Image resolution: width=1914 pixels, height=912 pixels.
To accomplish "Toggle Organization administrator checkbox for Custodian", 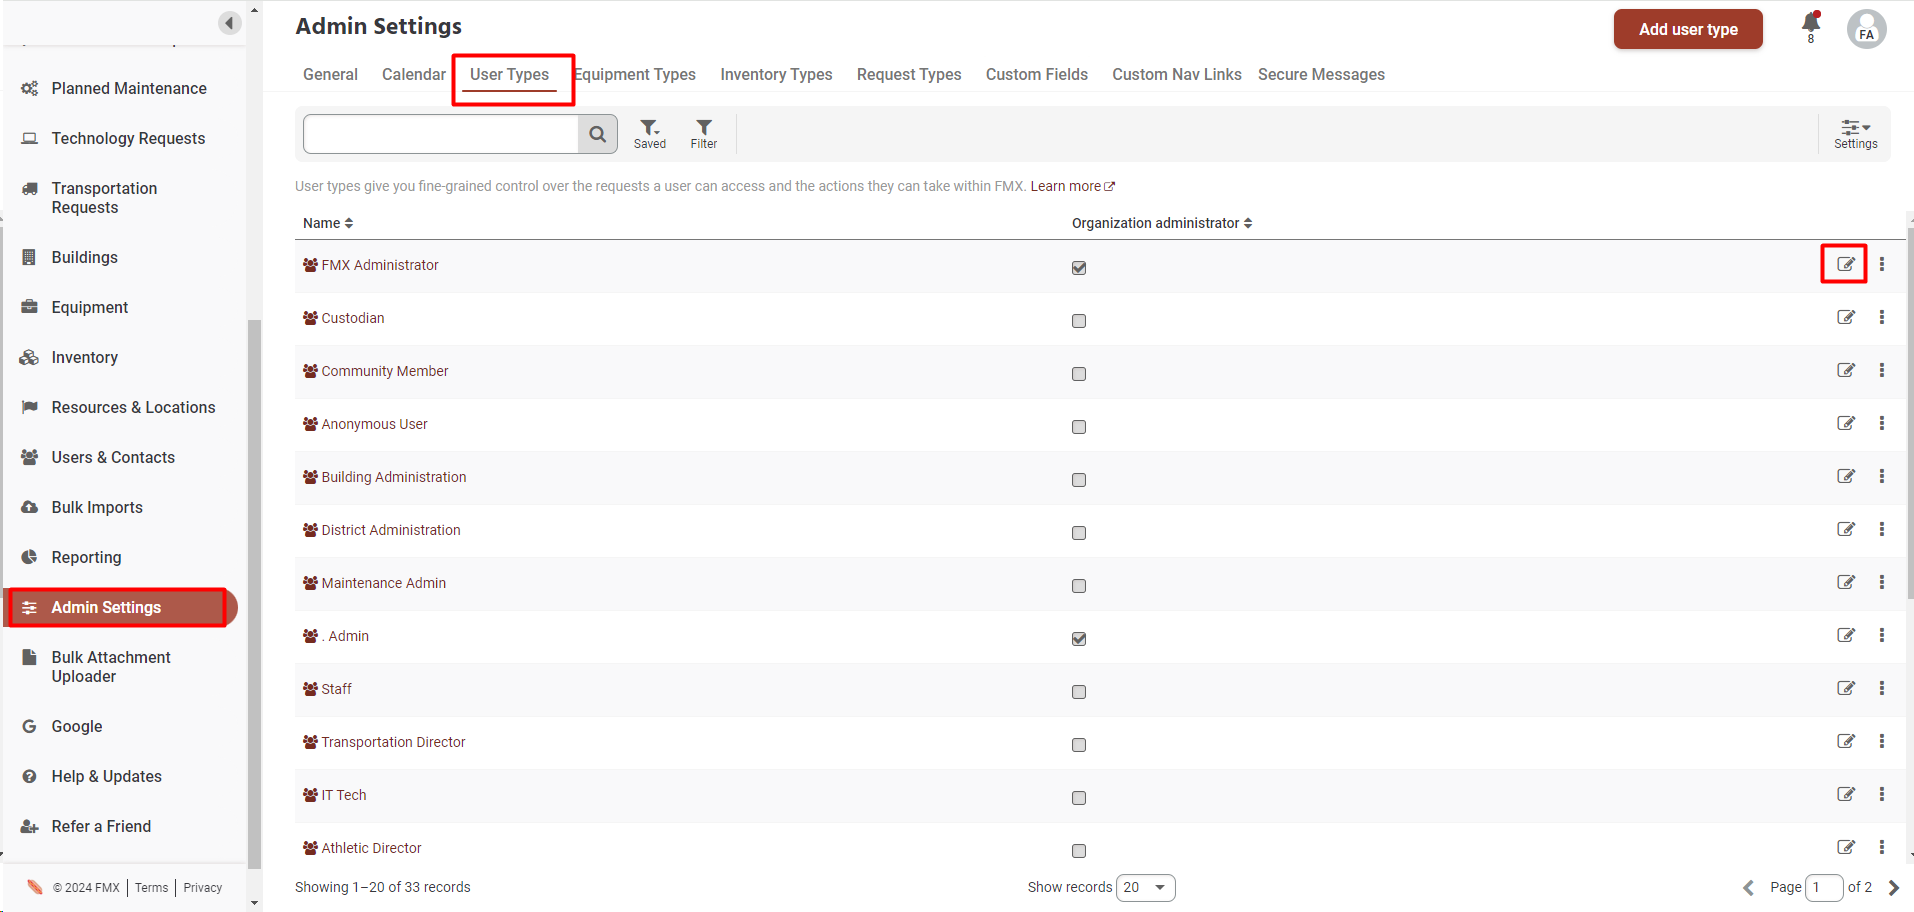I will click(x=1078, y=321).
